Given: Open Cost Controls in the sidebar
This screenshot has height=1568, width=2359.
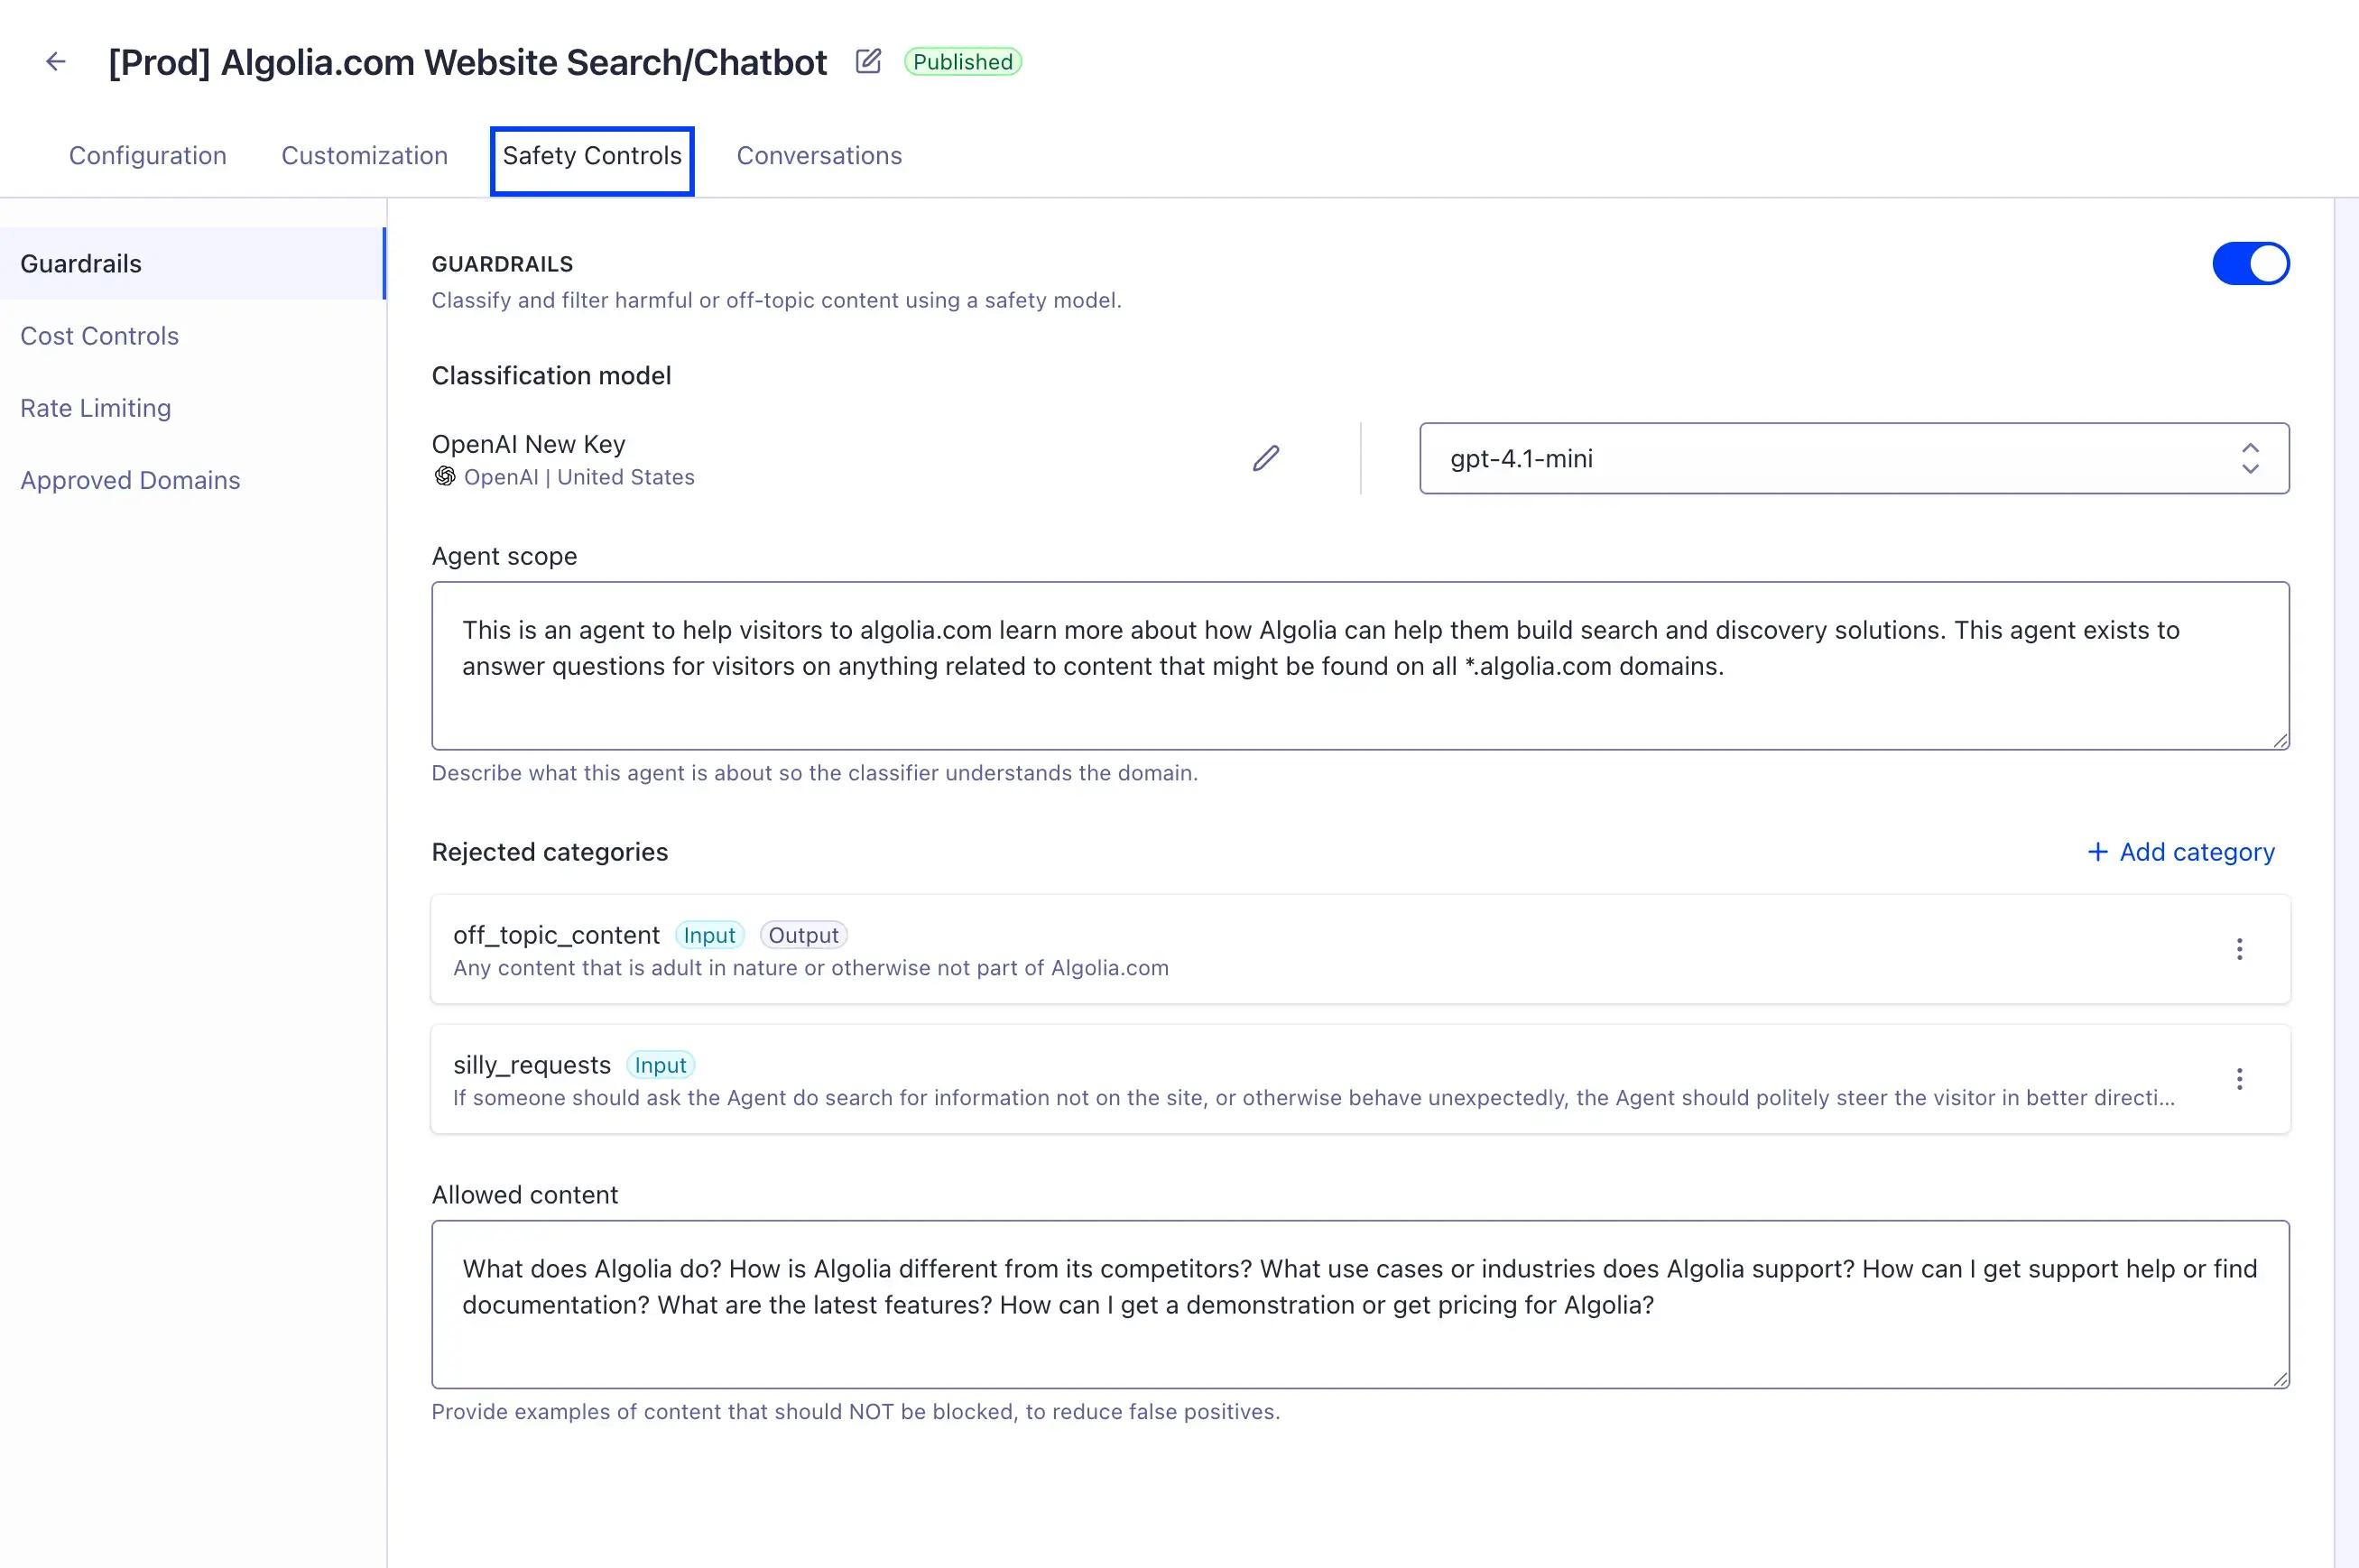Looking at the screenshot, I should [99, 336].
